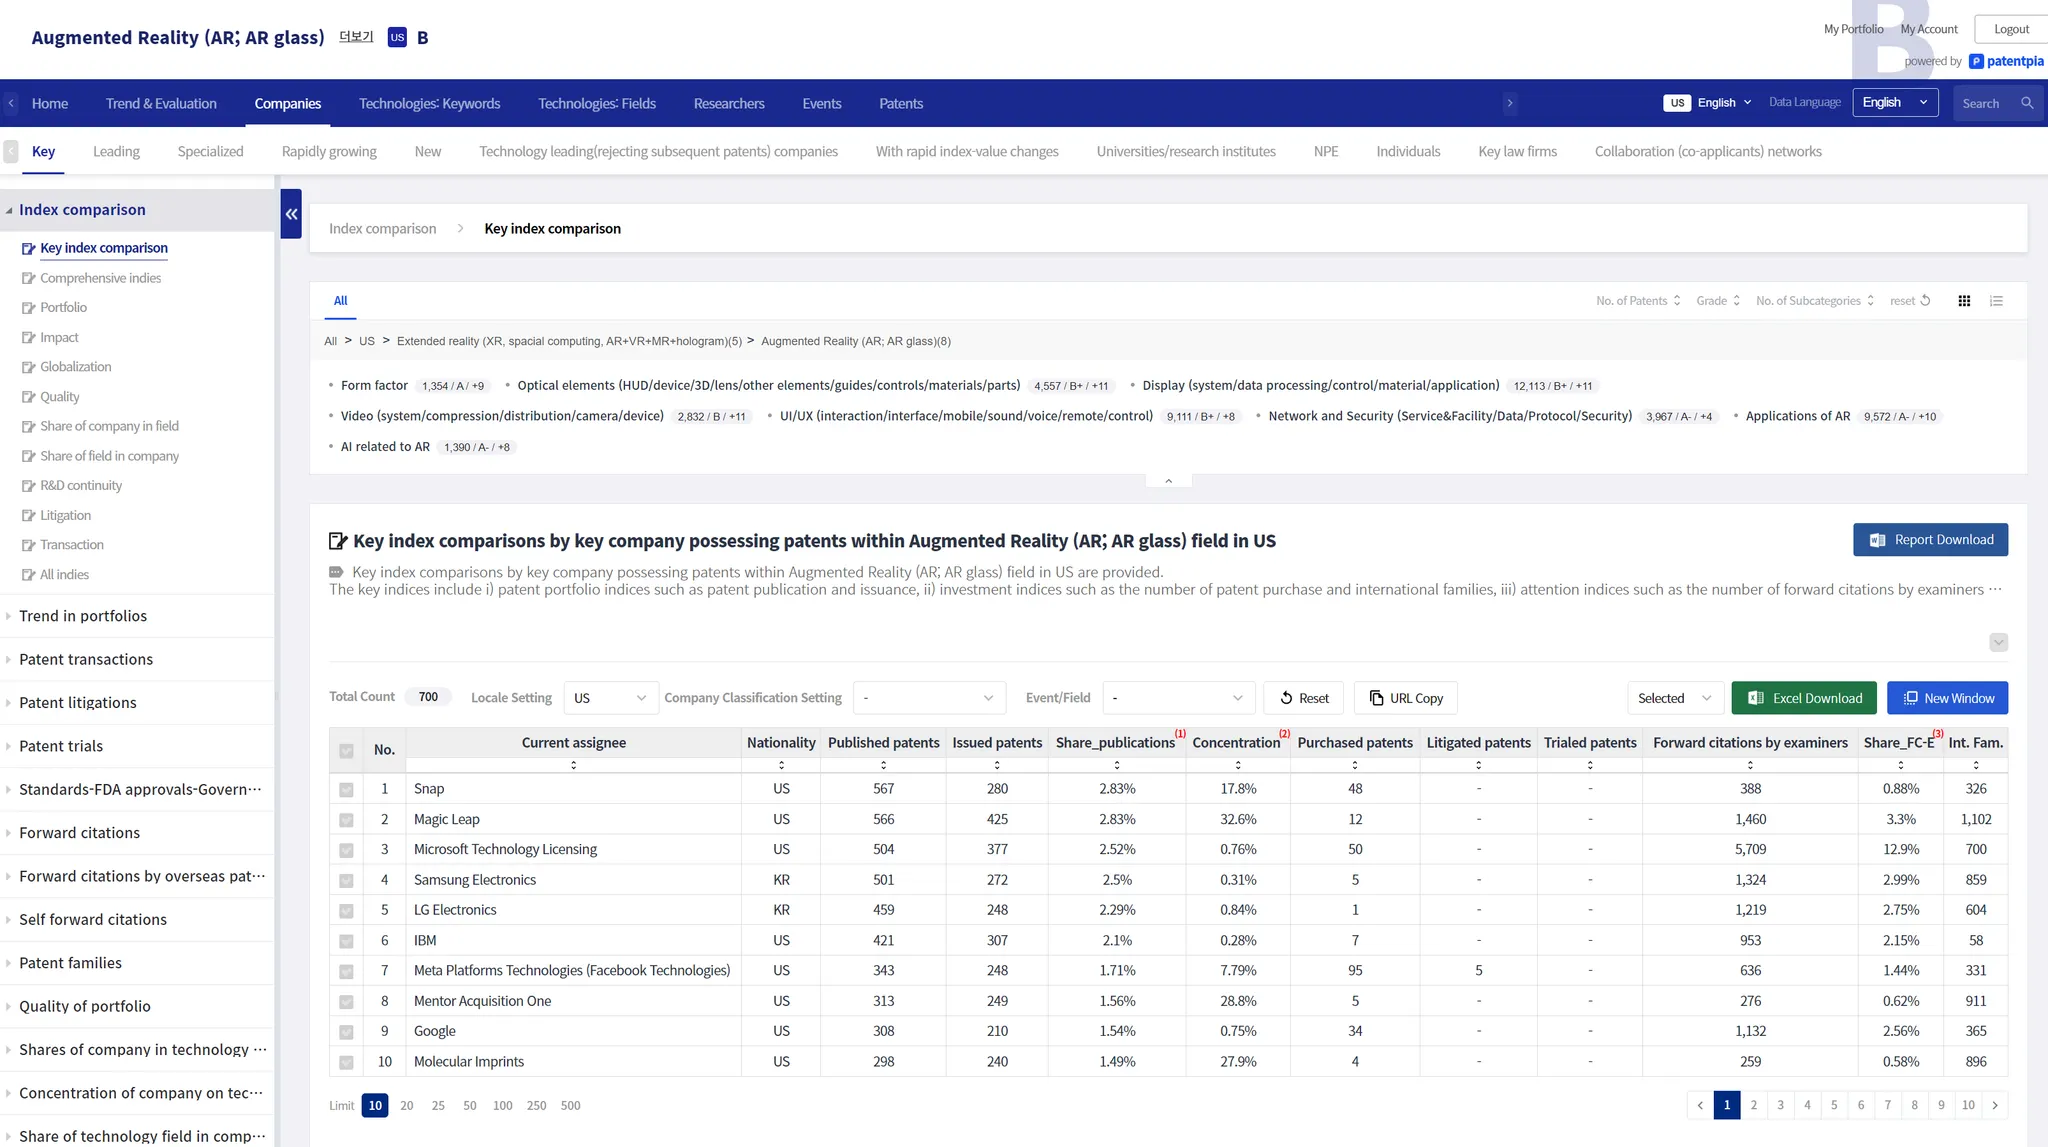Open the Researchers navigation tab
This screenshot has width=2048, height=1147.
pos(728,103)
